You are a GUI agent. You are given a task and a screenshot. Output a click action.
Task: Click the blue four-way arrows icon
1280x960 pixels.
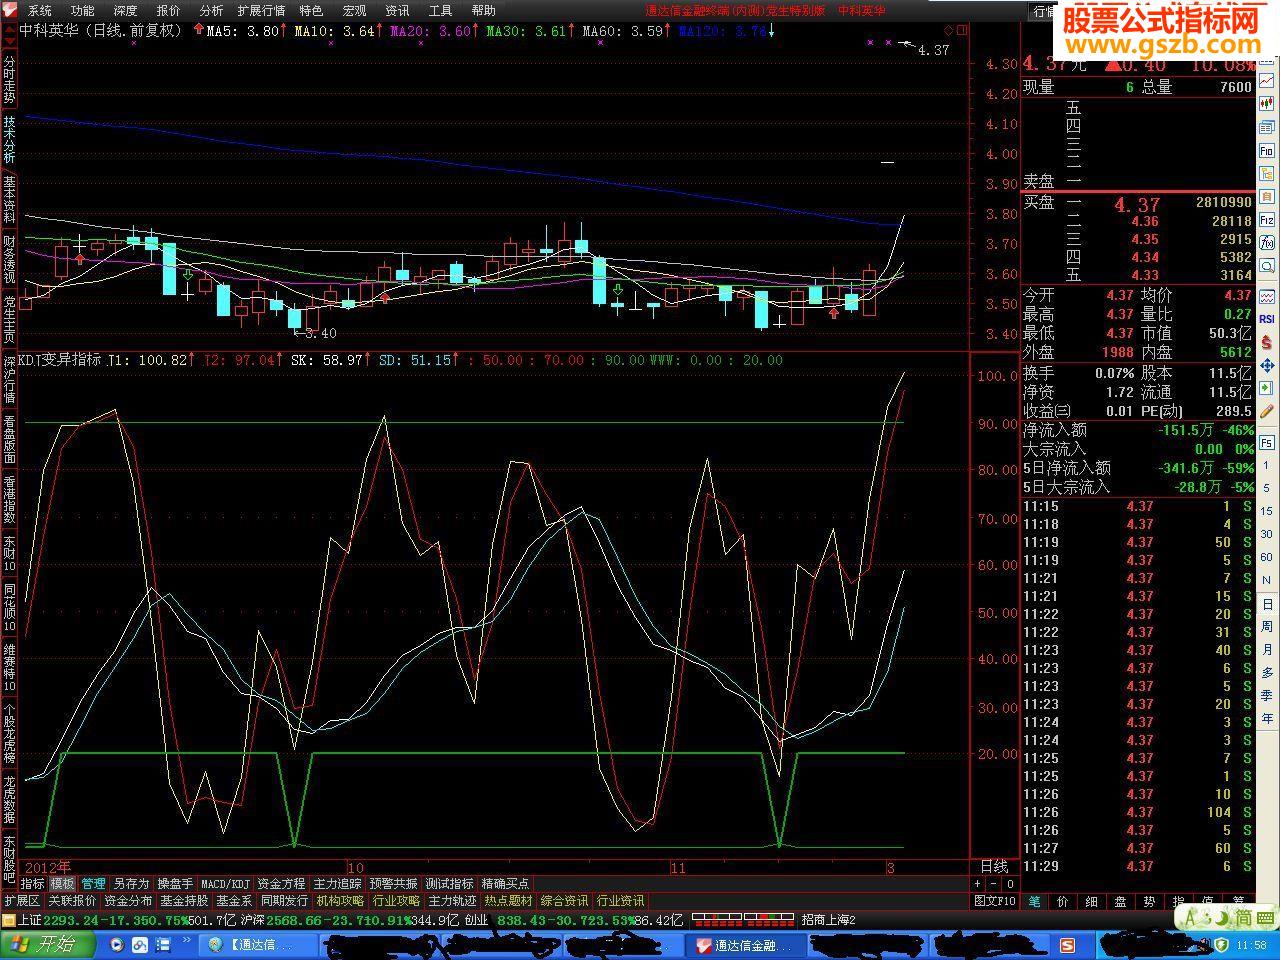coord(1267,367)
